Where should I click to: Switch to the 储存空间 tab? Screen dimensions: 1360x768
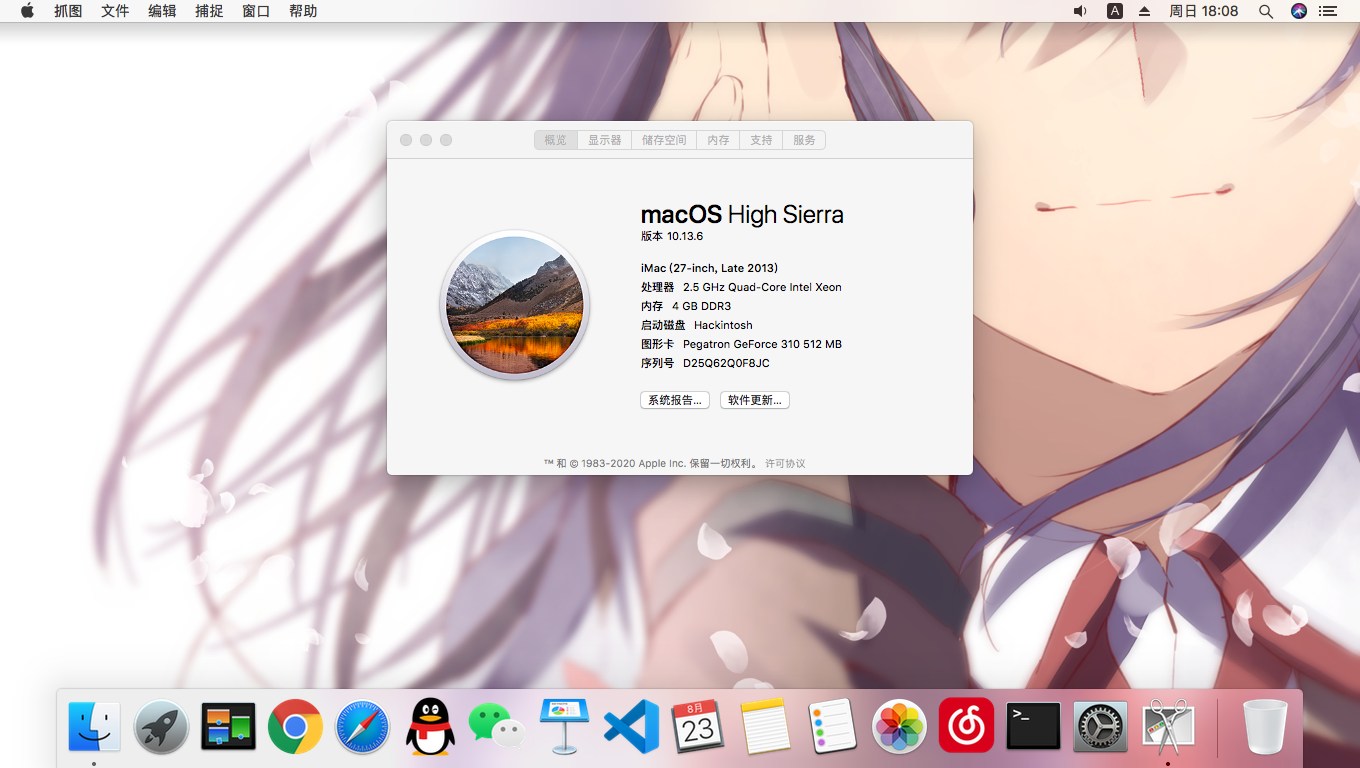[664, 140]
